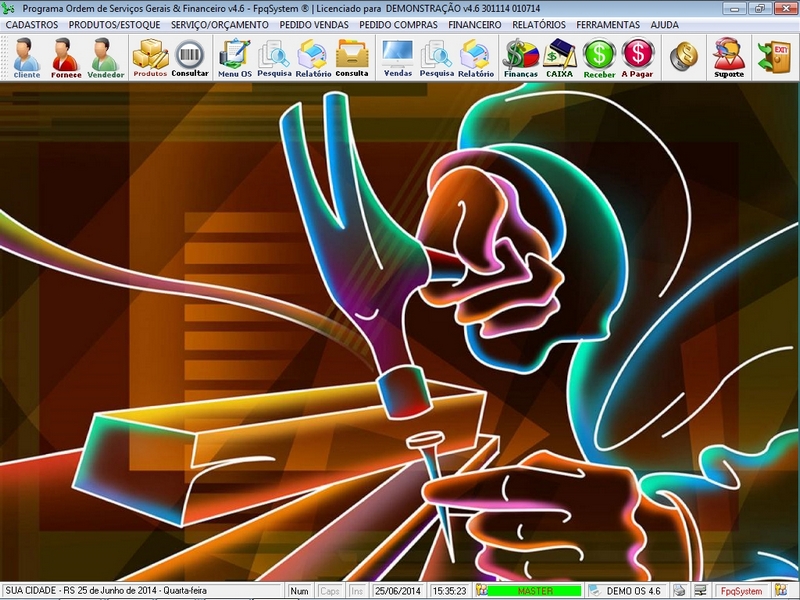This screenshot has width=800, height=600.
Task: Click the time 15:35:23 in status bar
Action: (x=449, y=591)
